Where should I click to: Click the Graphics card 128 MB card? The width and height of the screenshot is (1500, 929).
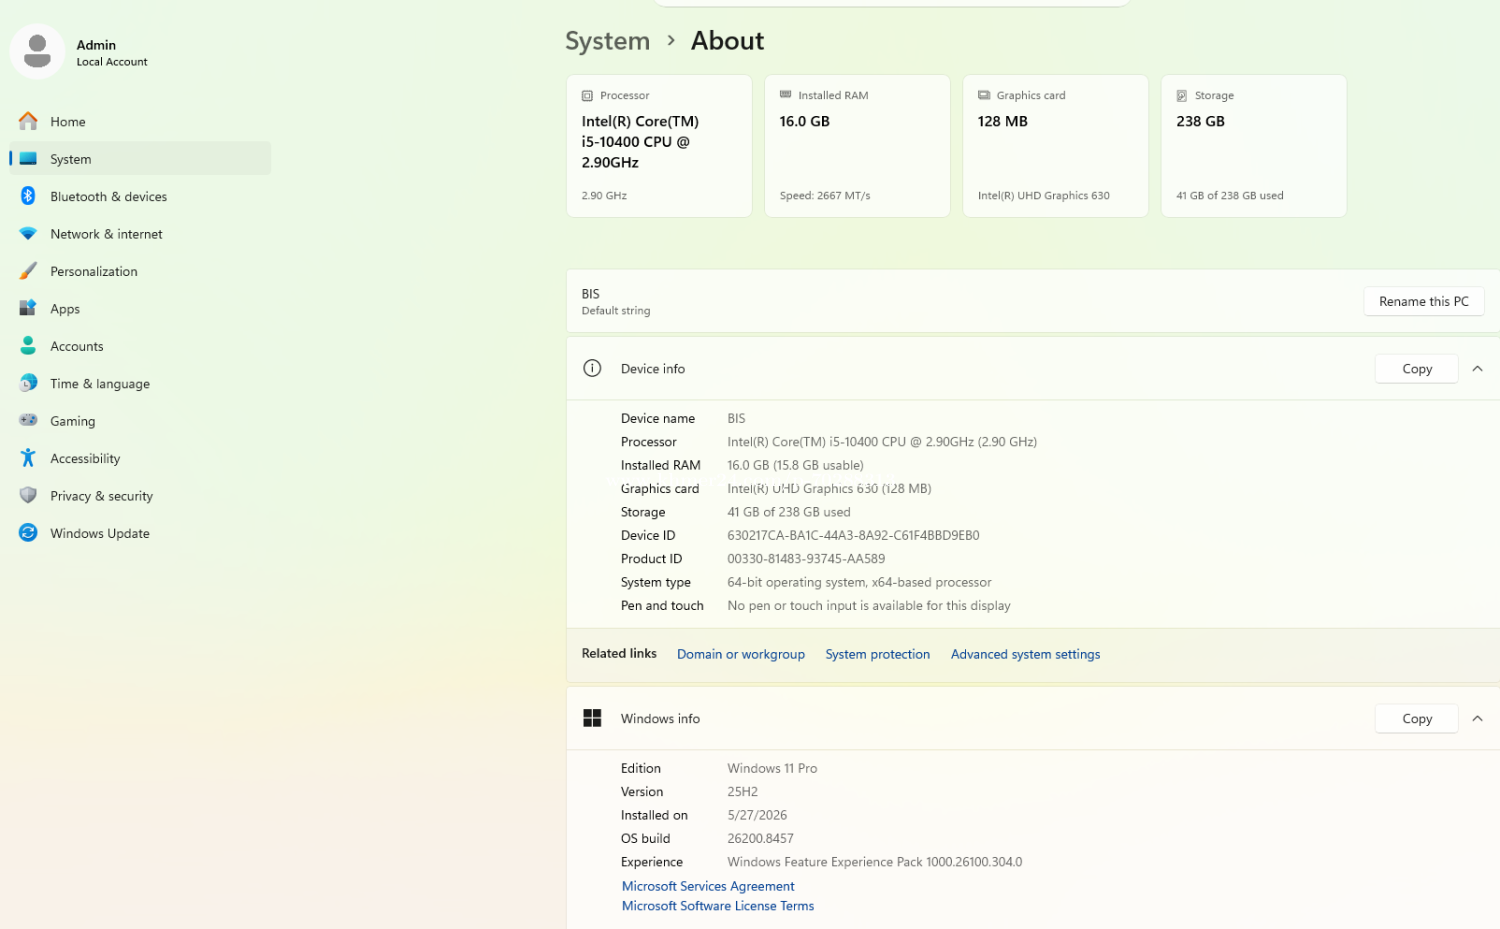(x=1055, y=146)
